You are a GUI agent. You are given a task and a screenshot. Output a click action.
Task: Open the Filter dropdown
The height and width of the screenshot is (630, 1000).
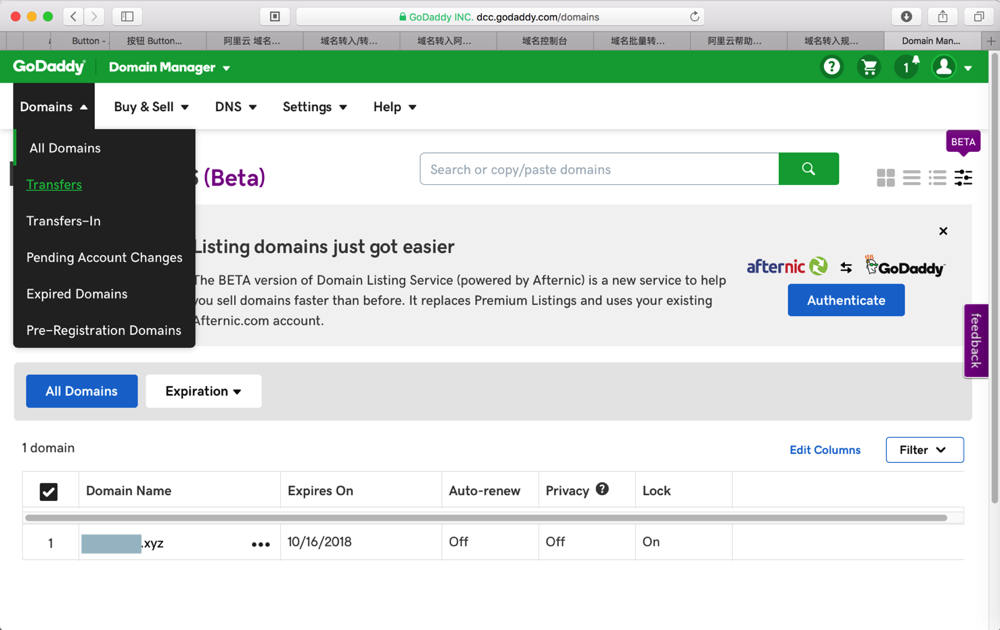tap(924, 450)
